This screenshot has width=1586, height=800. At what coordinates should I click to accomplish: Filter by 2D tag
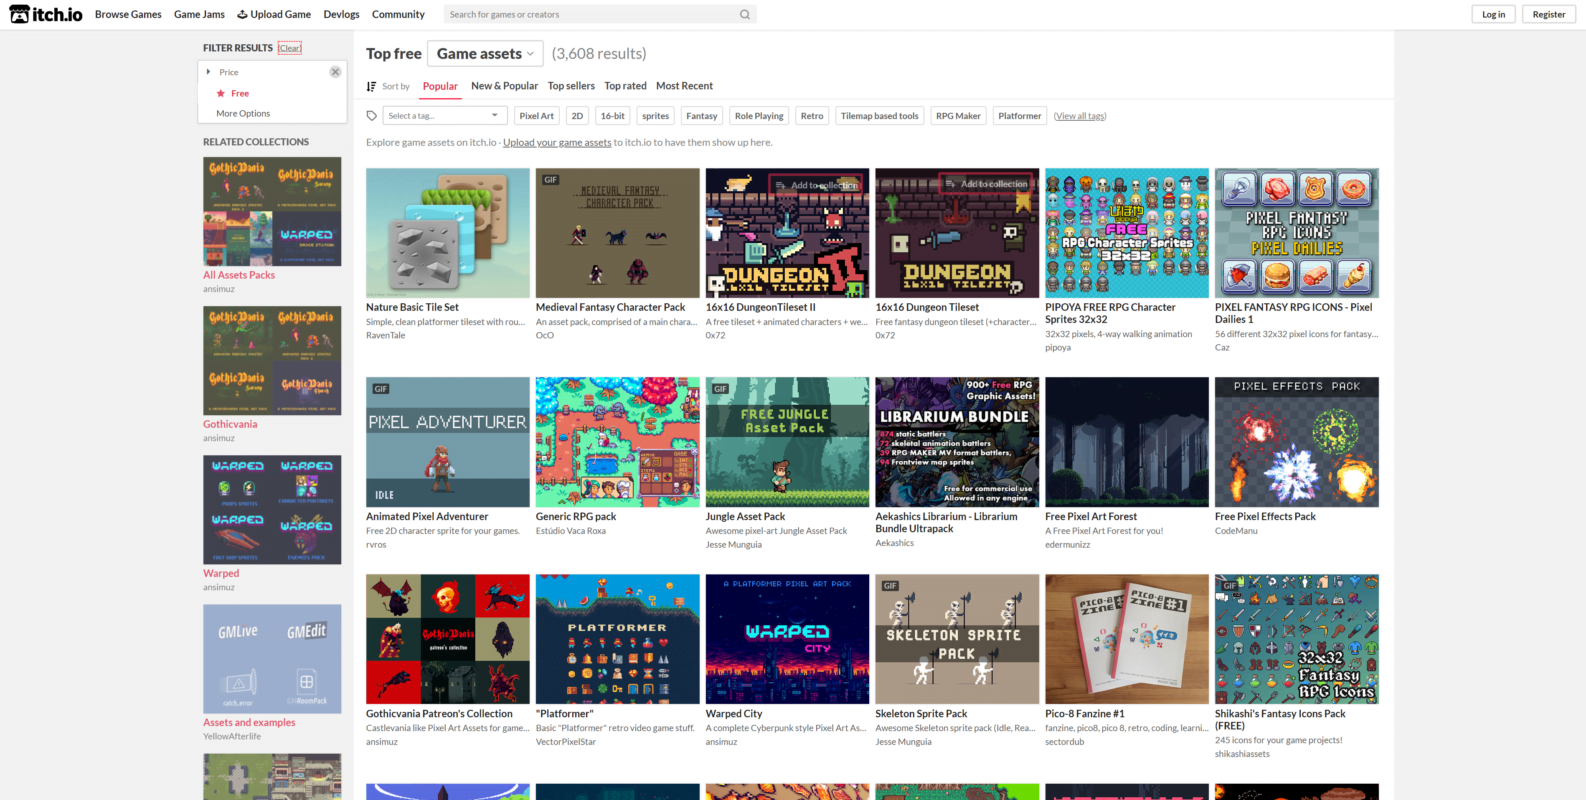pyautogui.click(x=577, y=116)
